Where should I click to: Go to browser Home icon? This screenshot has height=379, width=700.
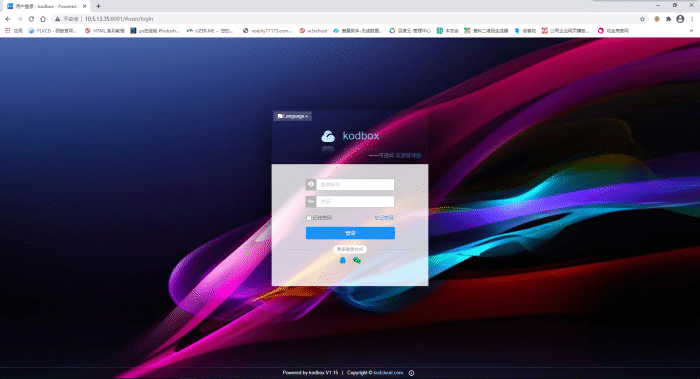43,19
